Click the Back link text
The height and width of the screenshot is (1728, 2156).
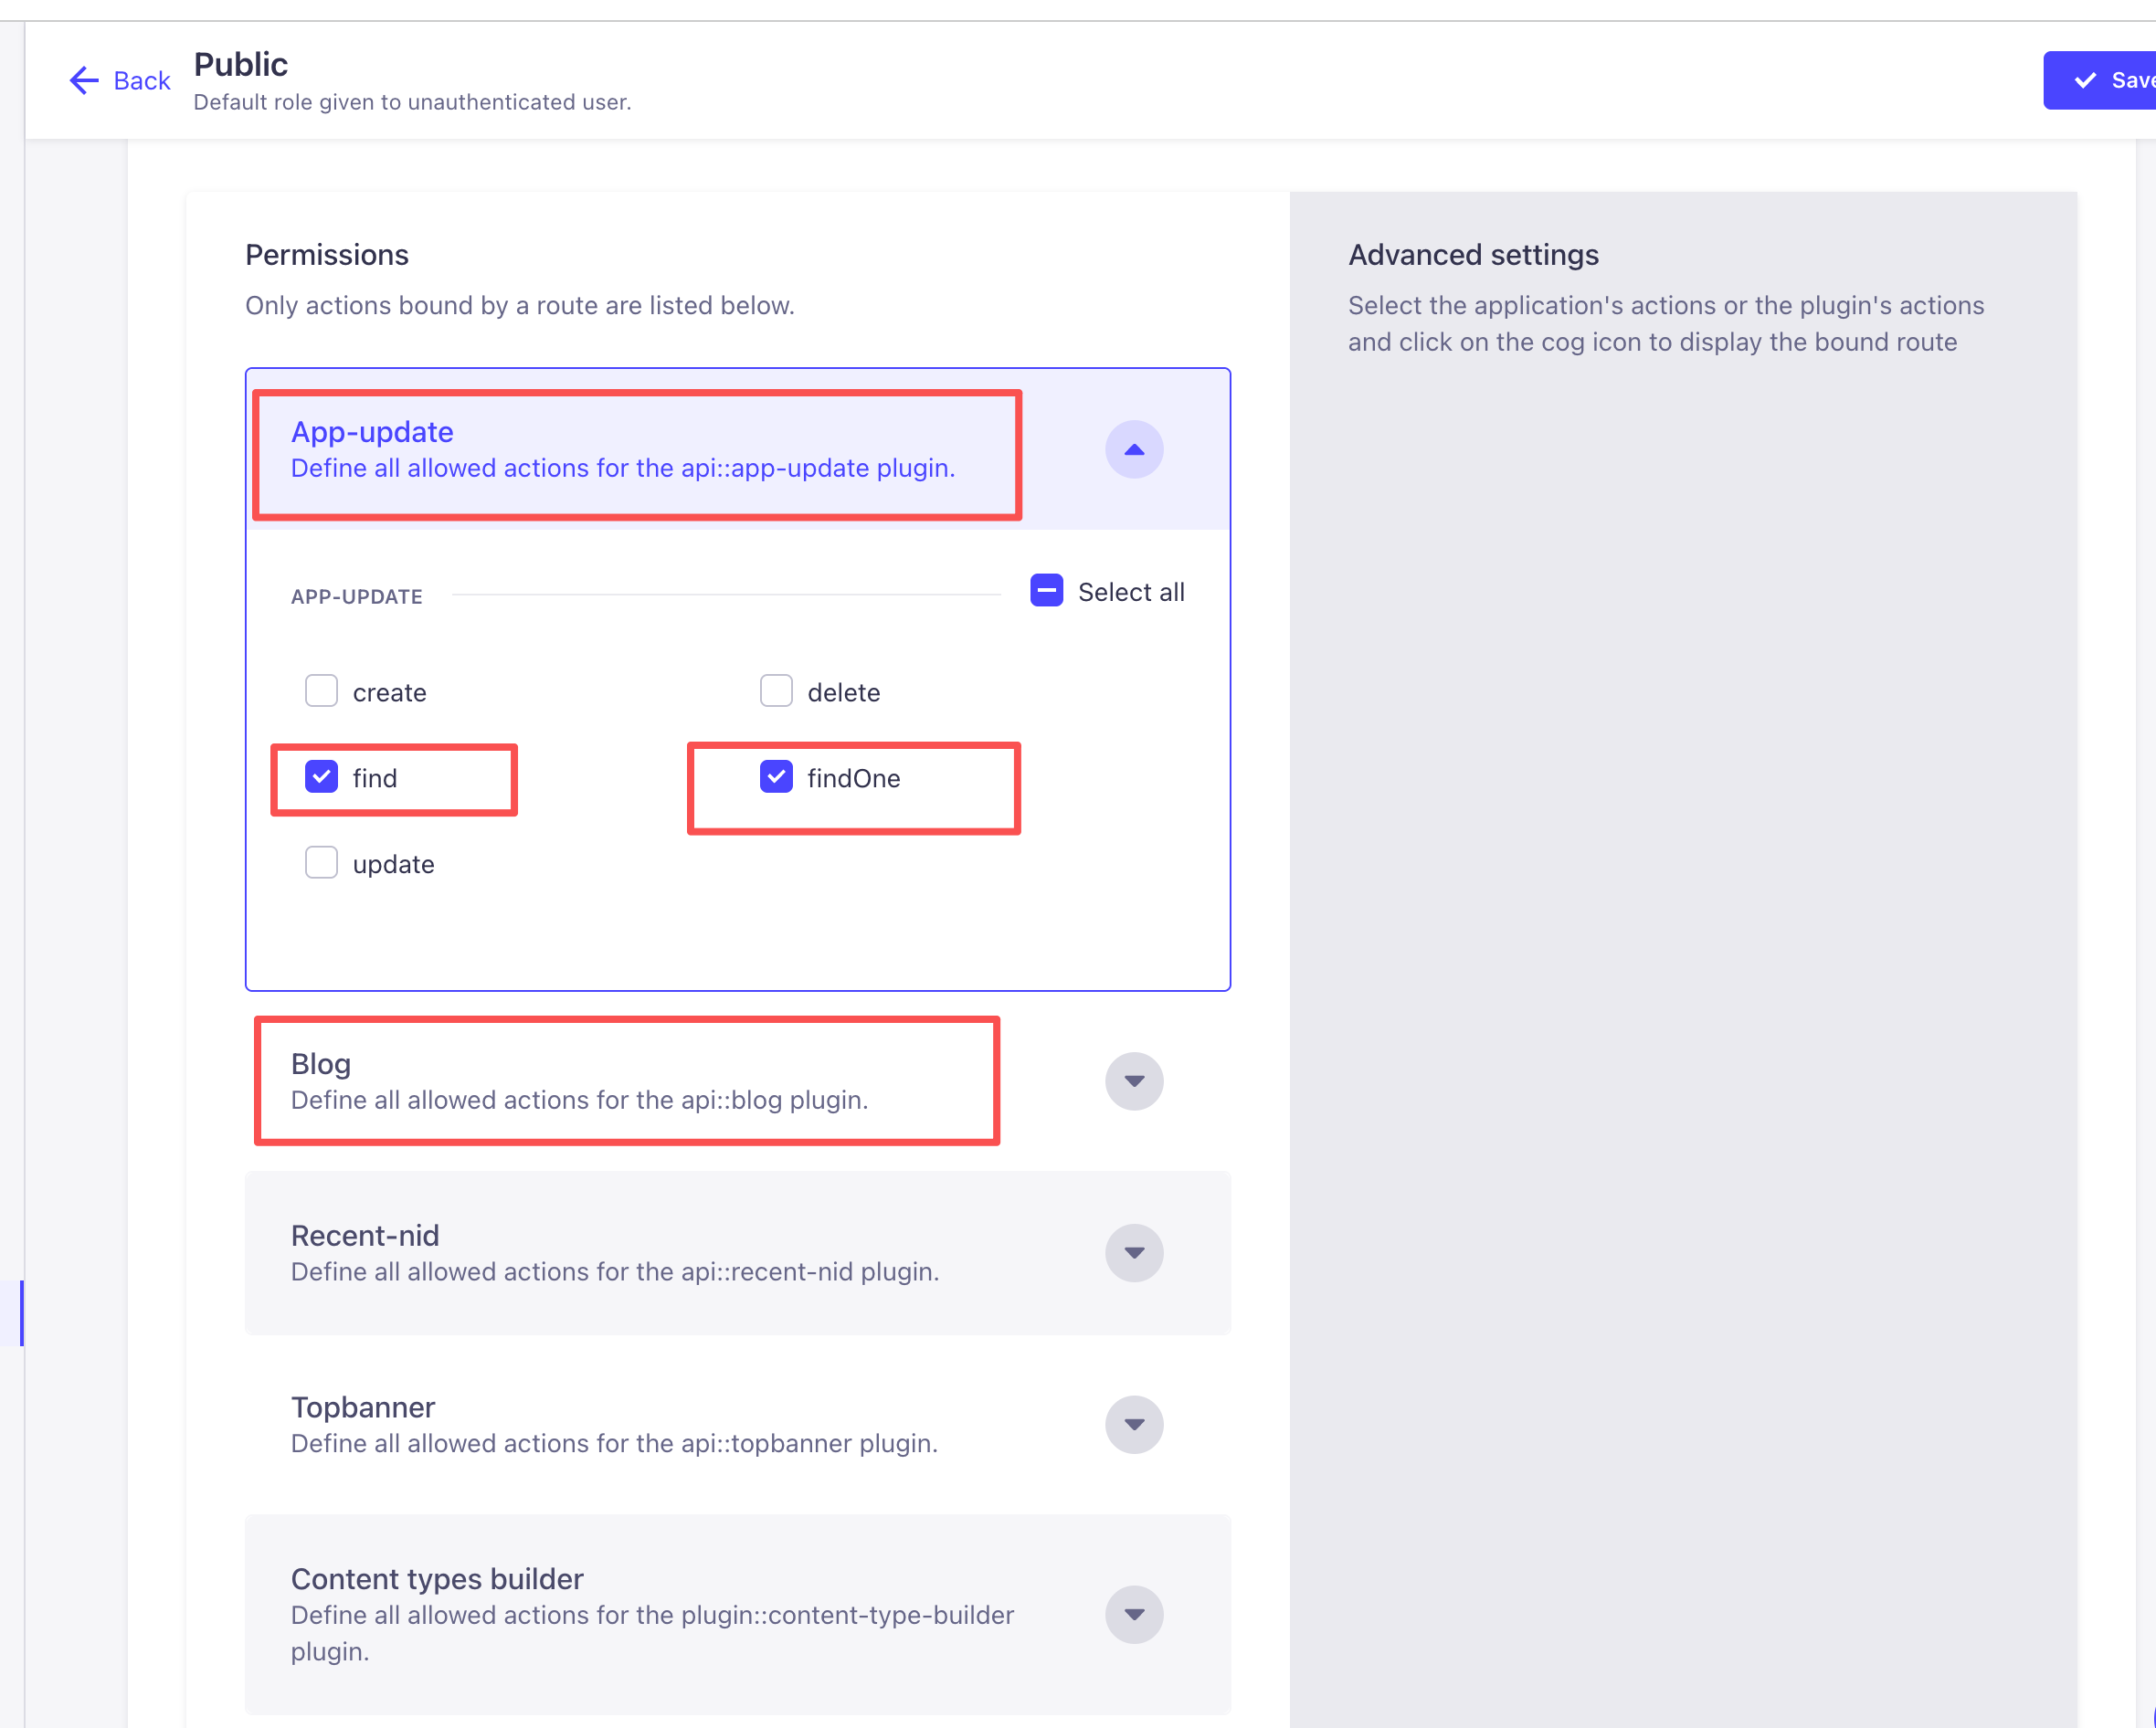[x=142, y=80]
